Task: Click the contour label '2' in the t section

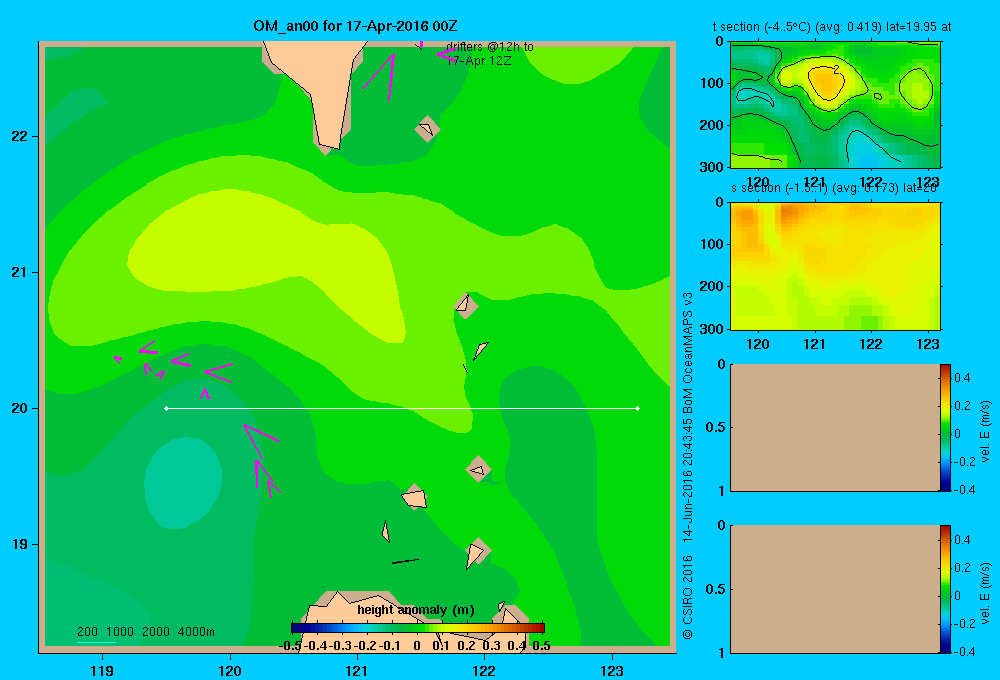Action: pos(836,69)
